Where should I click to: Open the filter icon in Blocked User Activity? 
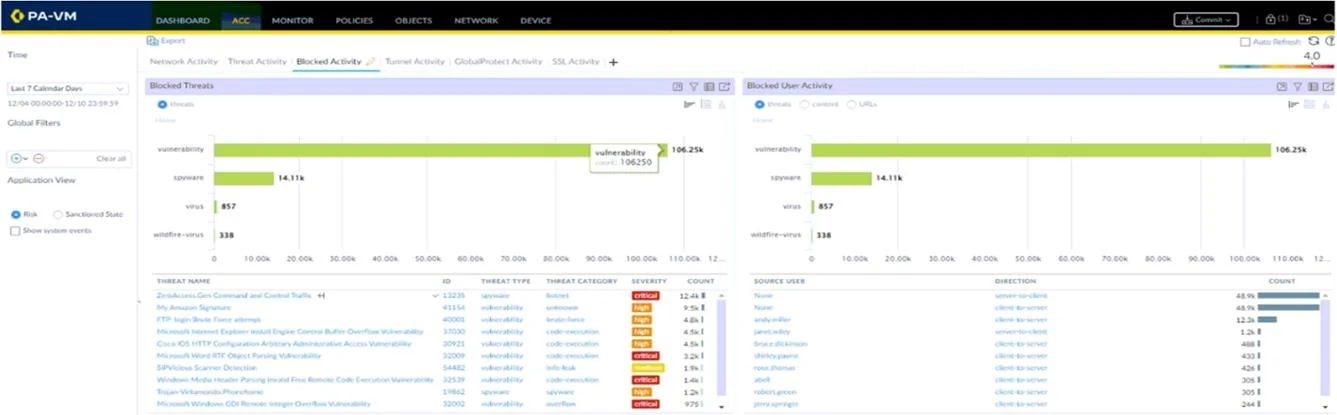(1297, 87)
